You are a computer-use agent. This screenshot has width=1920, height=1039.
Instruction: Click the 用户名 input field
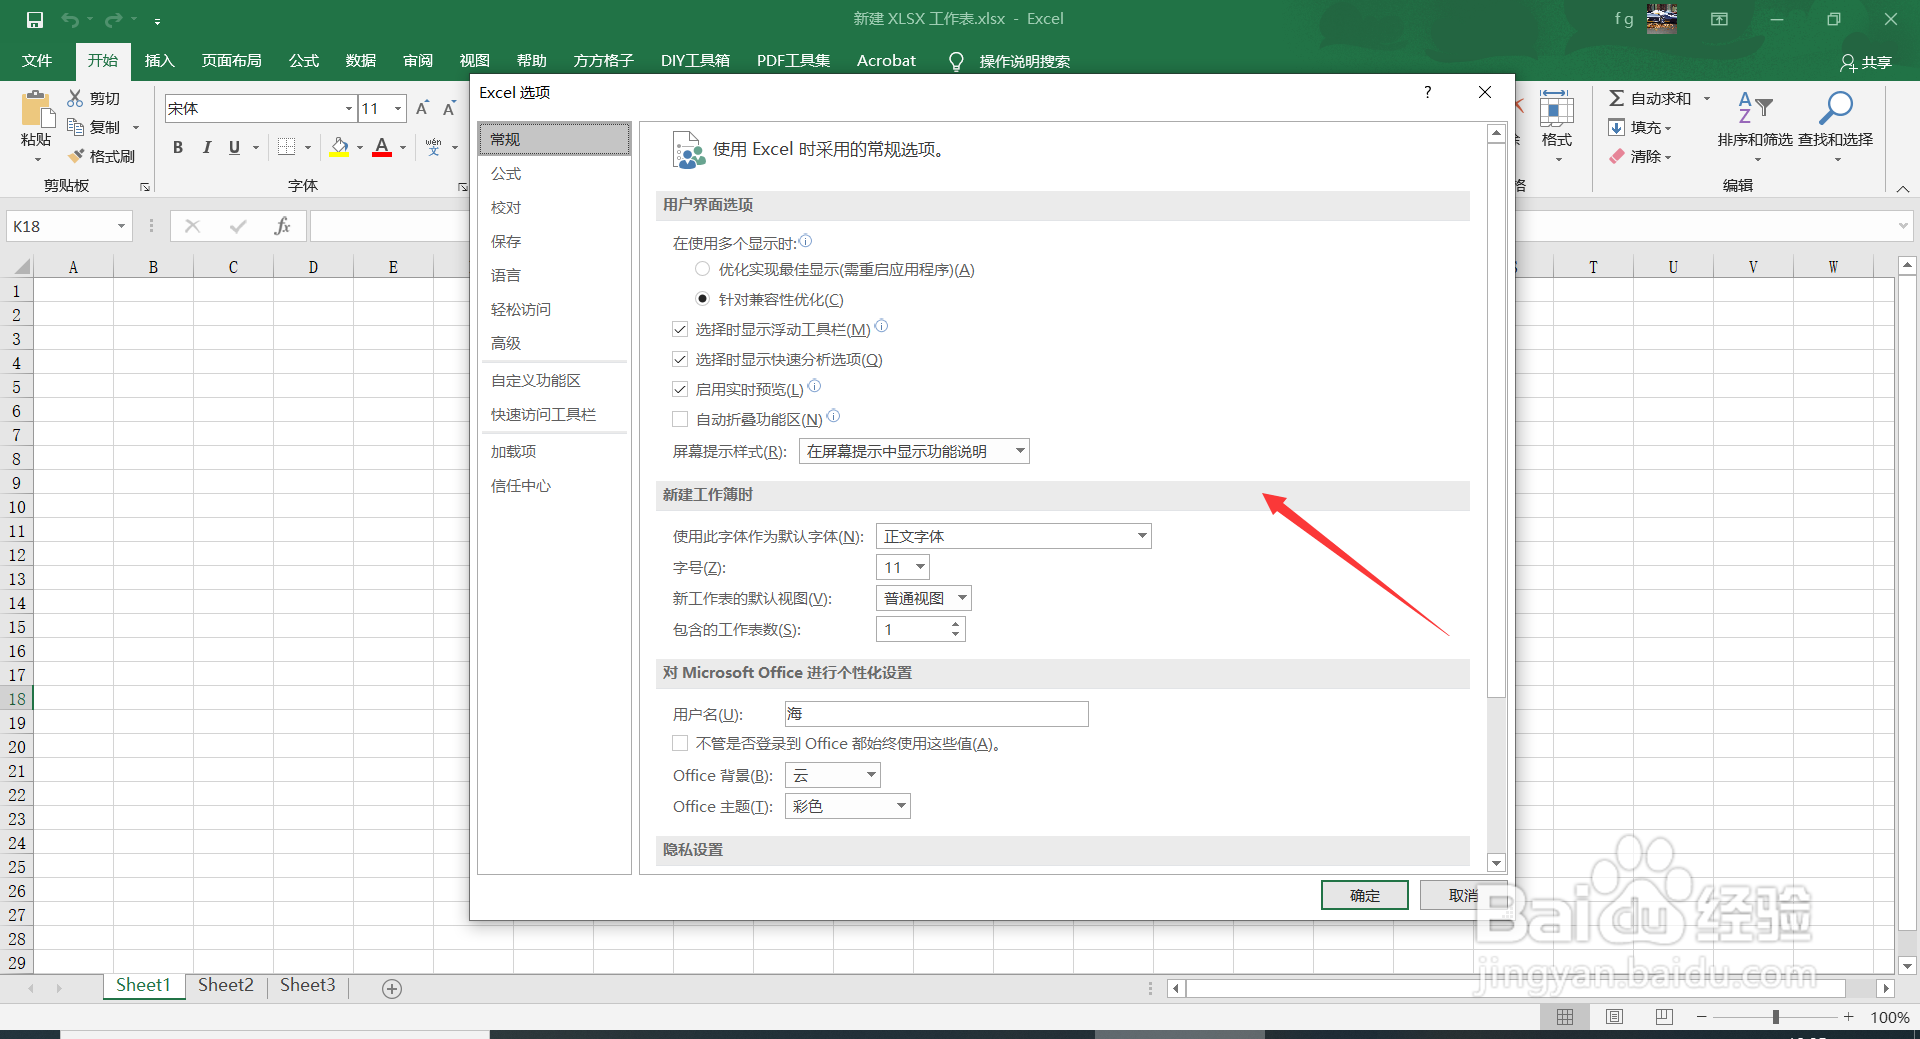935,714
